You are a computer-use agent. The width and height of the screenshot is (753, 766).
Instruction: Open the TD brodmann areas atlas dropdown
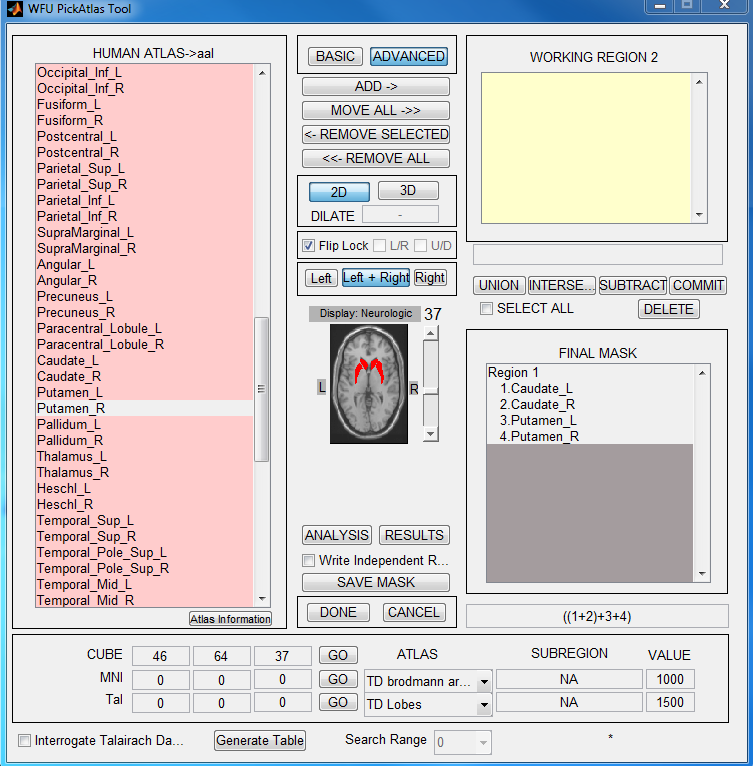point(483,681)
